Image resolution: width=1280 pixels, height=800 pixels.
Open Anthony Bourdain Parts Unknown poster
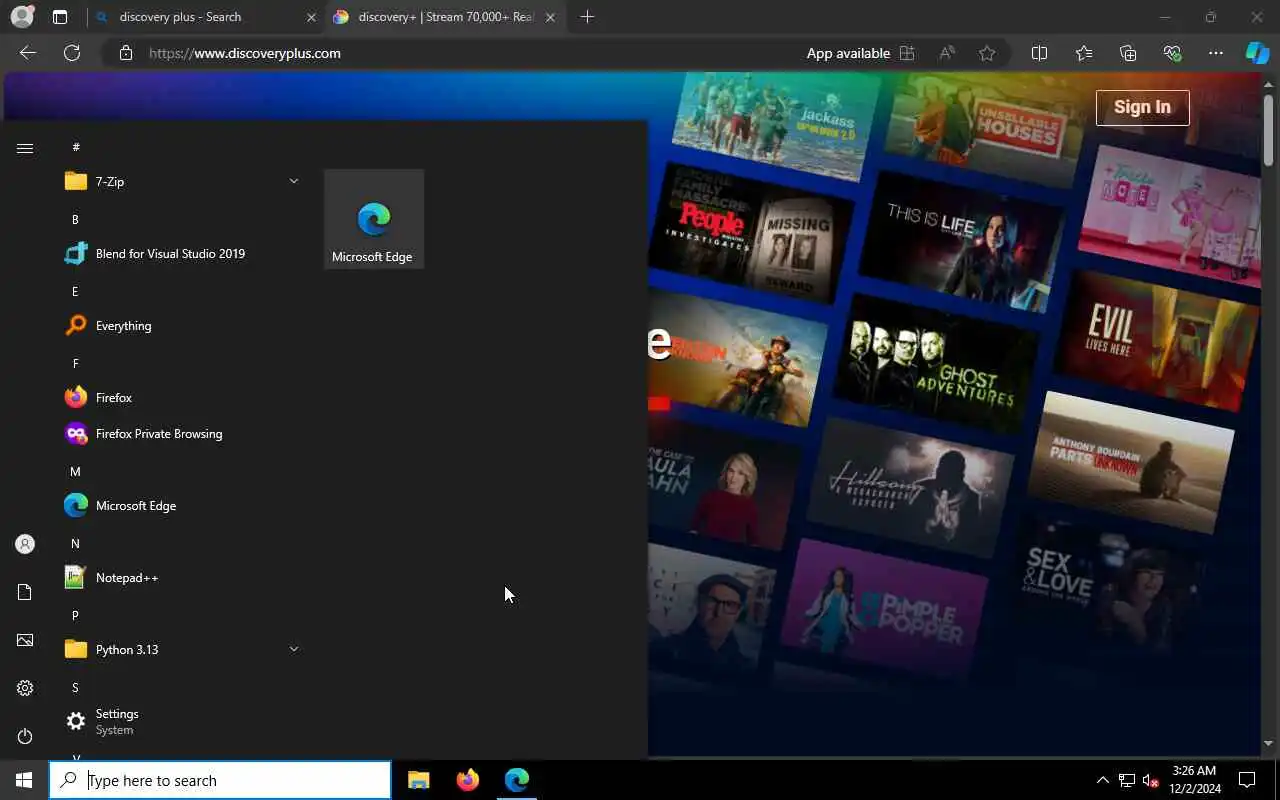1130,462
